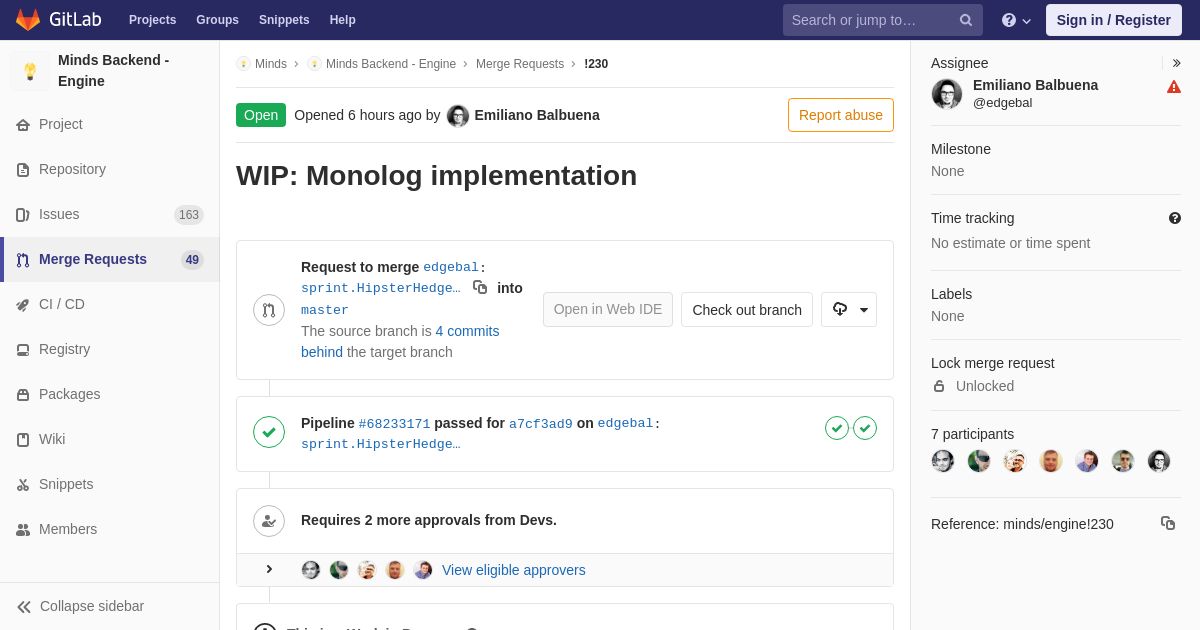1200x630 pixels.
Task: Click Minds Backend - Engine breadcrumb
Action: coord(391,64)
